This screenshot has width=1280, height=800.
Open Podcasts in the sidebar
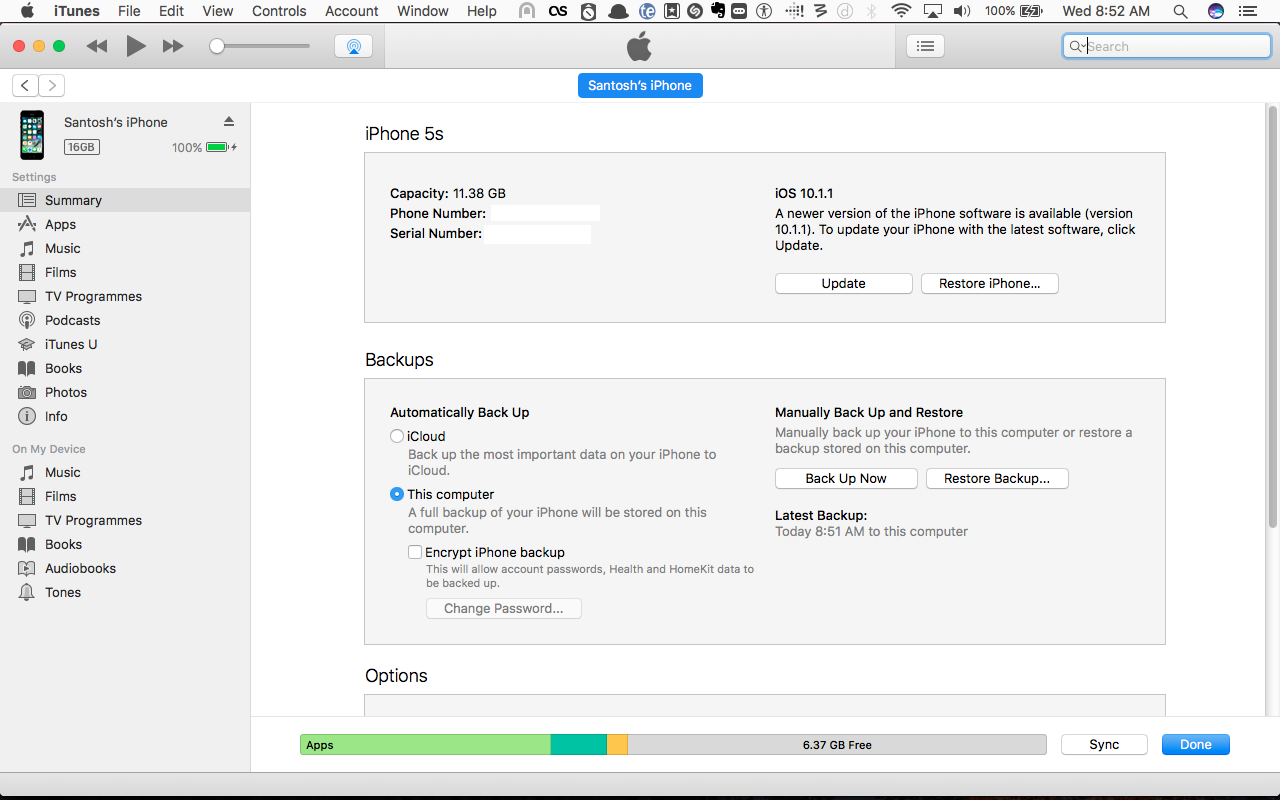(125, 320)
